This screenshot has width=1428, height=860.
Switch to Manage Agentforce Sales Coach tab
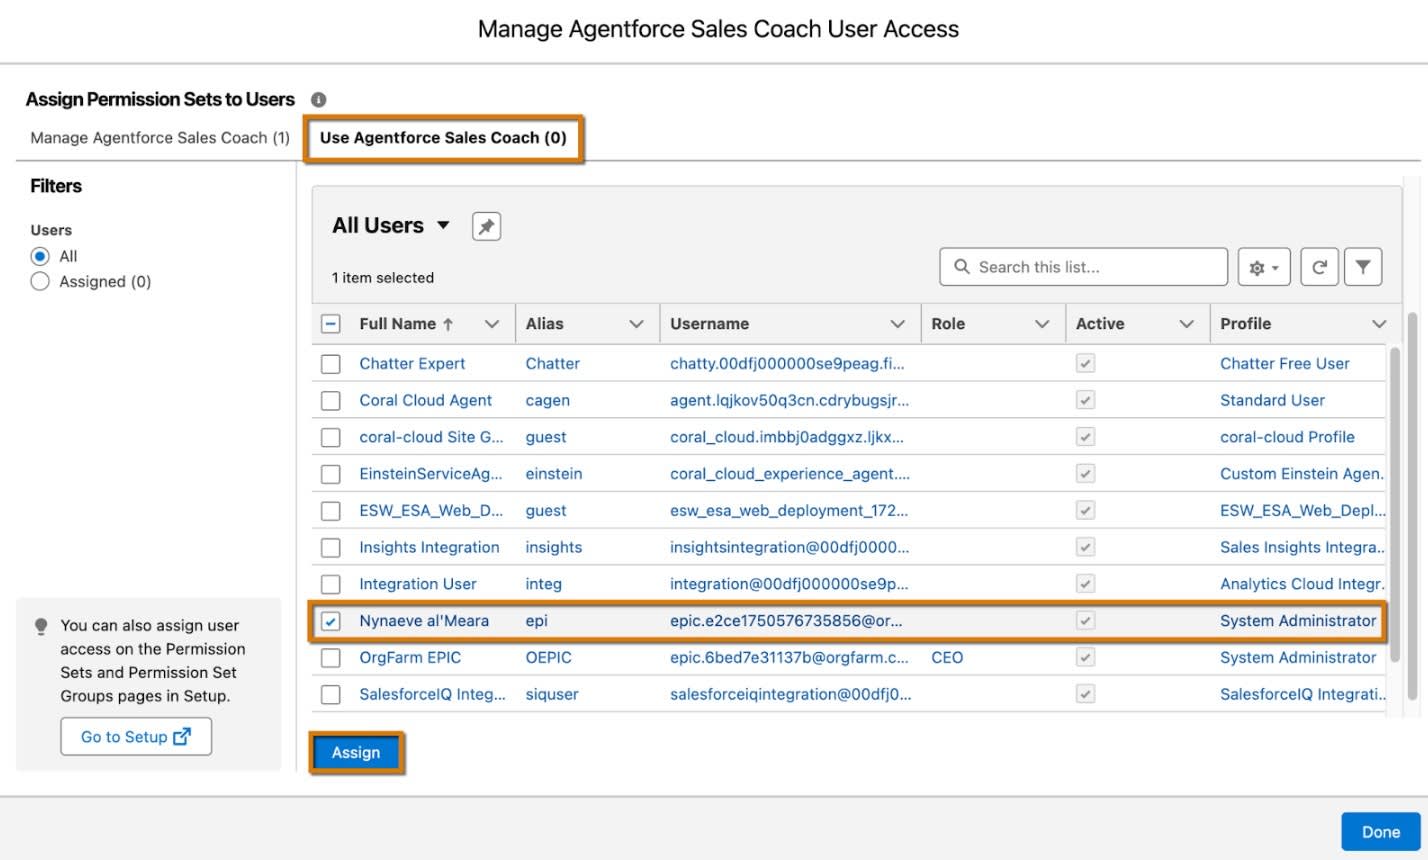160,138
